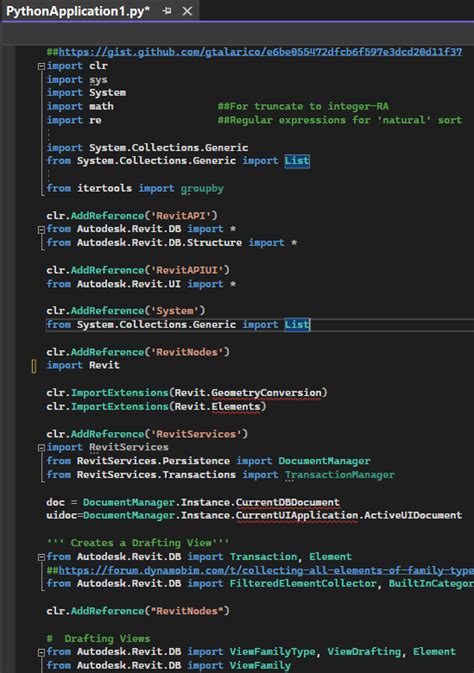The image size is (474, 673).
Task: Click the '##For truncate to integer-RA' comment
Action: tap(303, 106)
